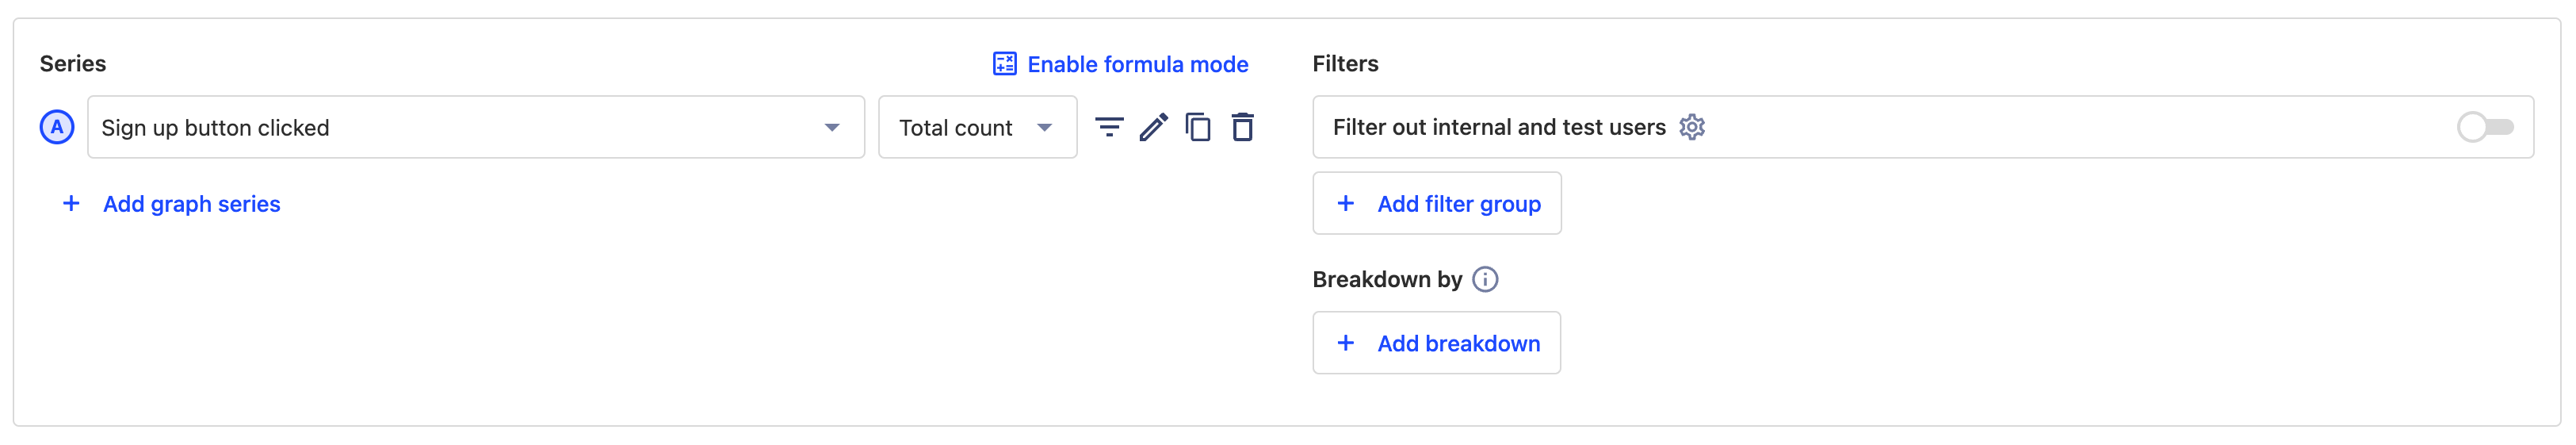This screenshot has height=445, width=2576.
Task: Rename the series with pencil icon
Action: [x=1153, y=127]
